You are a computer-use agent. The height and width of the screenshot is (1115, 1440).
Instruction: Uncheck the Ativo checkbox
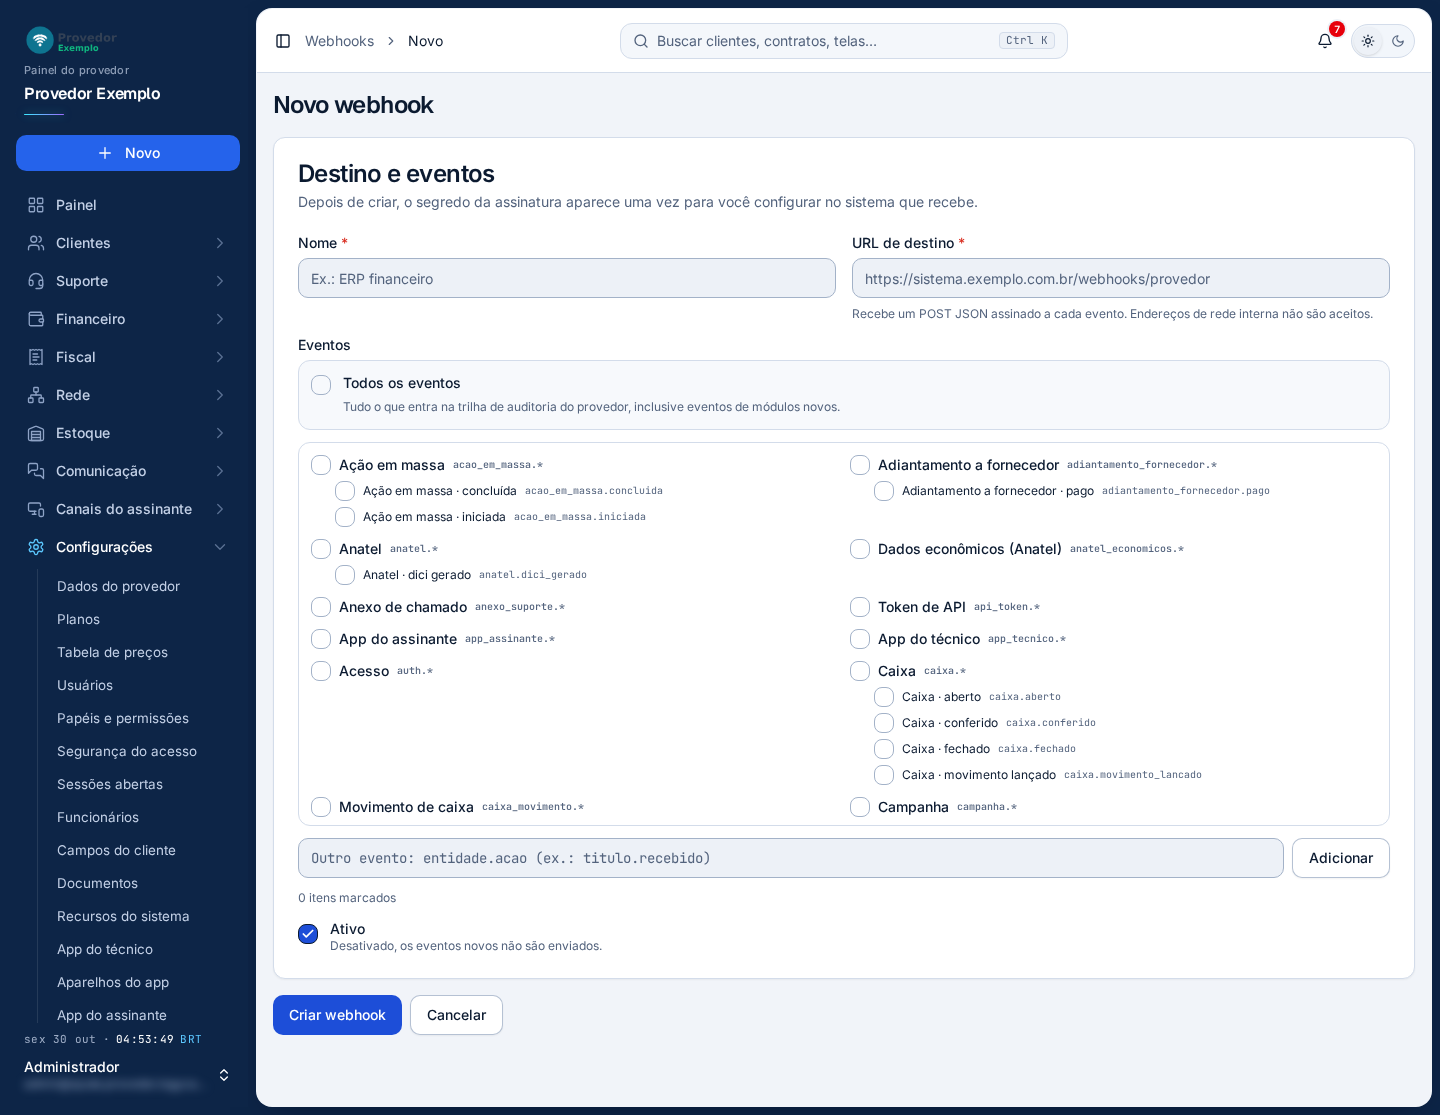[308, 934]
